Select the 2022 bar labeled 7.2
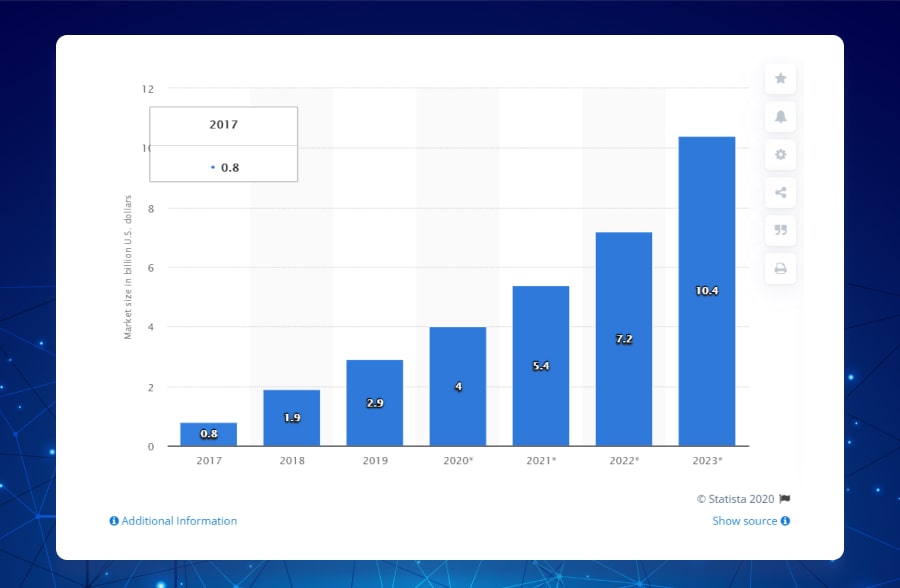Viewport: 900px width, 588px height. [x=624, y=339]
